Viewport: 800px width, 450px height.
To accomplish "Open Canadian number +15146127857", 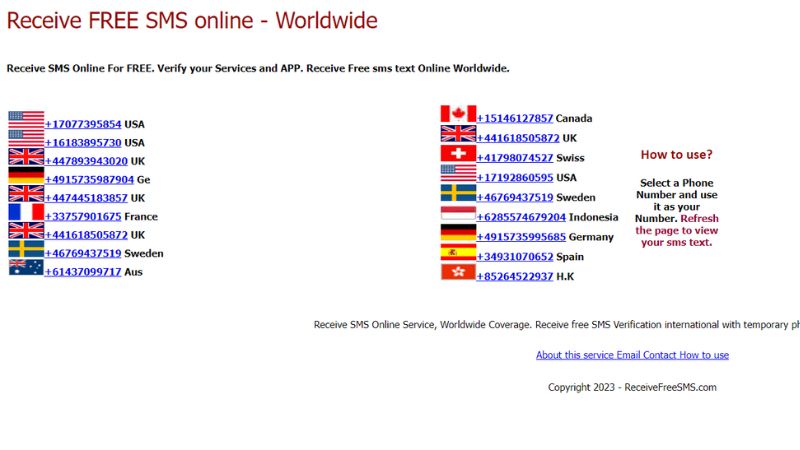I will coord(515,119).
